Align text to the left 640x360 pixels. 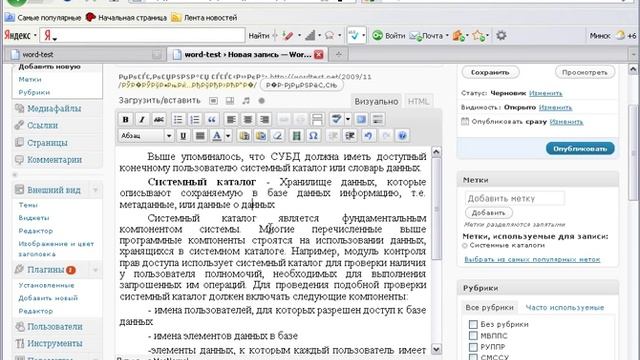tap(231, 119)
